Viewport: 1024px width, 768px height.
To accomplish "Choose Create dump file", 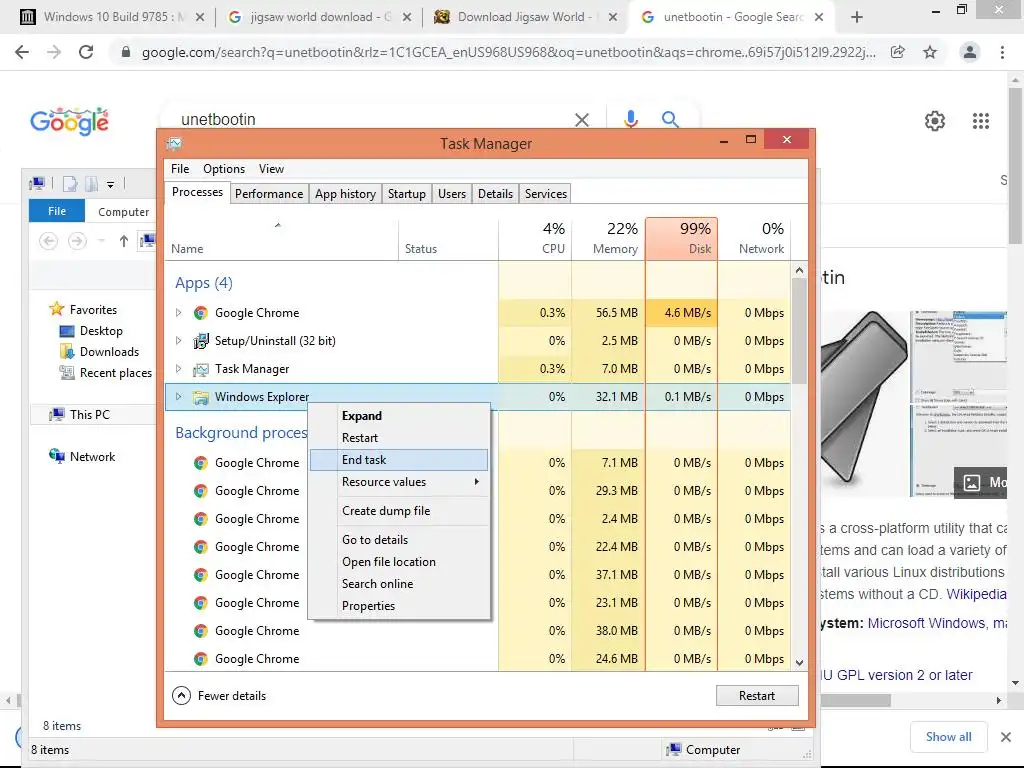I will 399,511.
